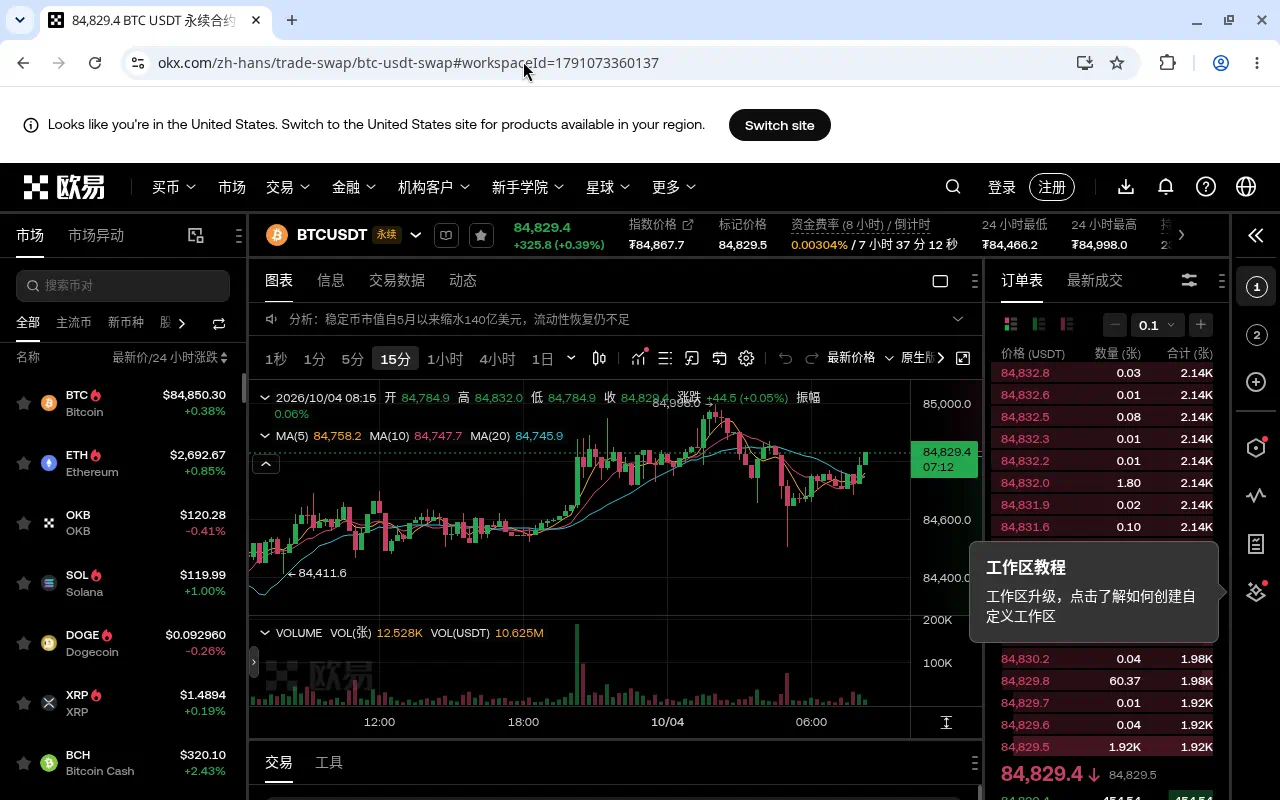Image resolution: width=1280 pixels, height=800 pixels.
Task: Open the 买币 dropdown menu
Action: 174,187
